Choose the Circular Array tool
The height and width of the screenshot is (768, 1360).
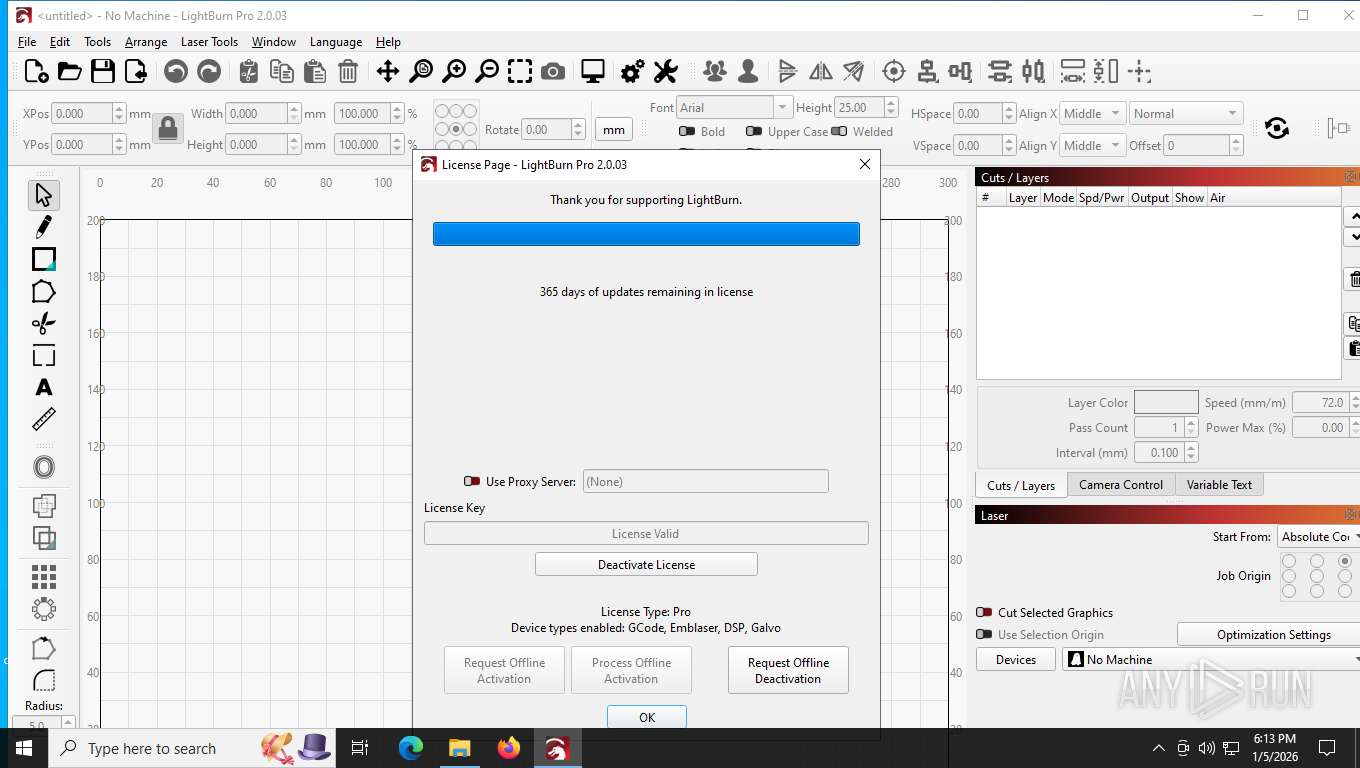43,609
